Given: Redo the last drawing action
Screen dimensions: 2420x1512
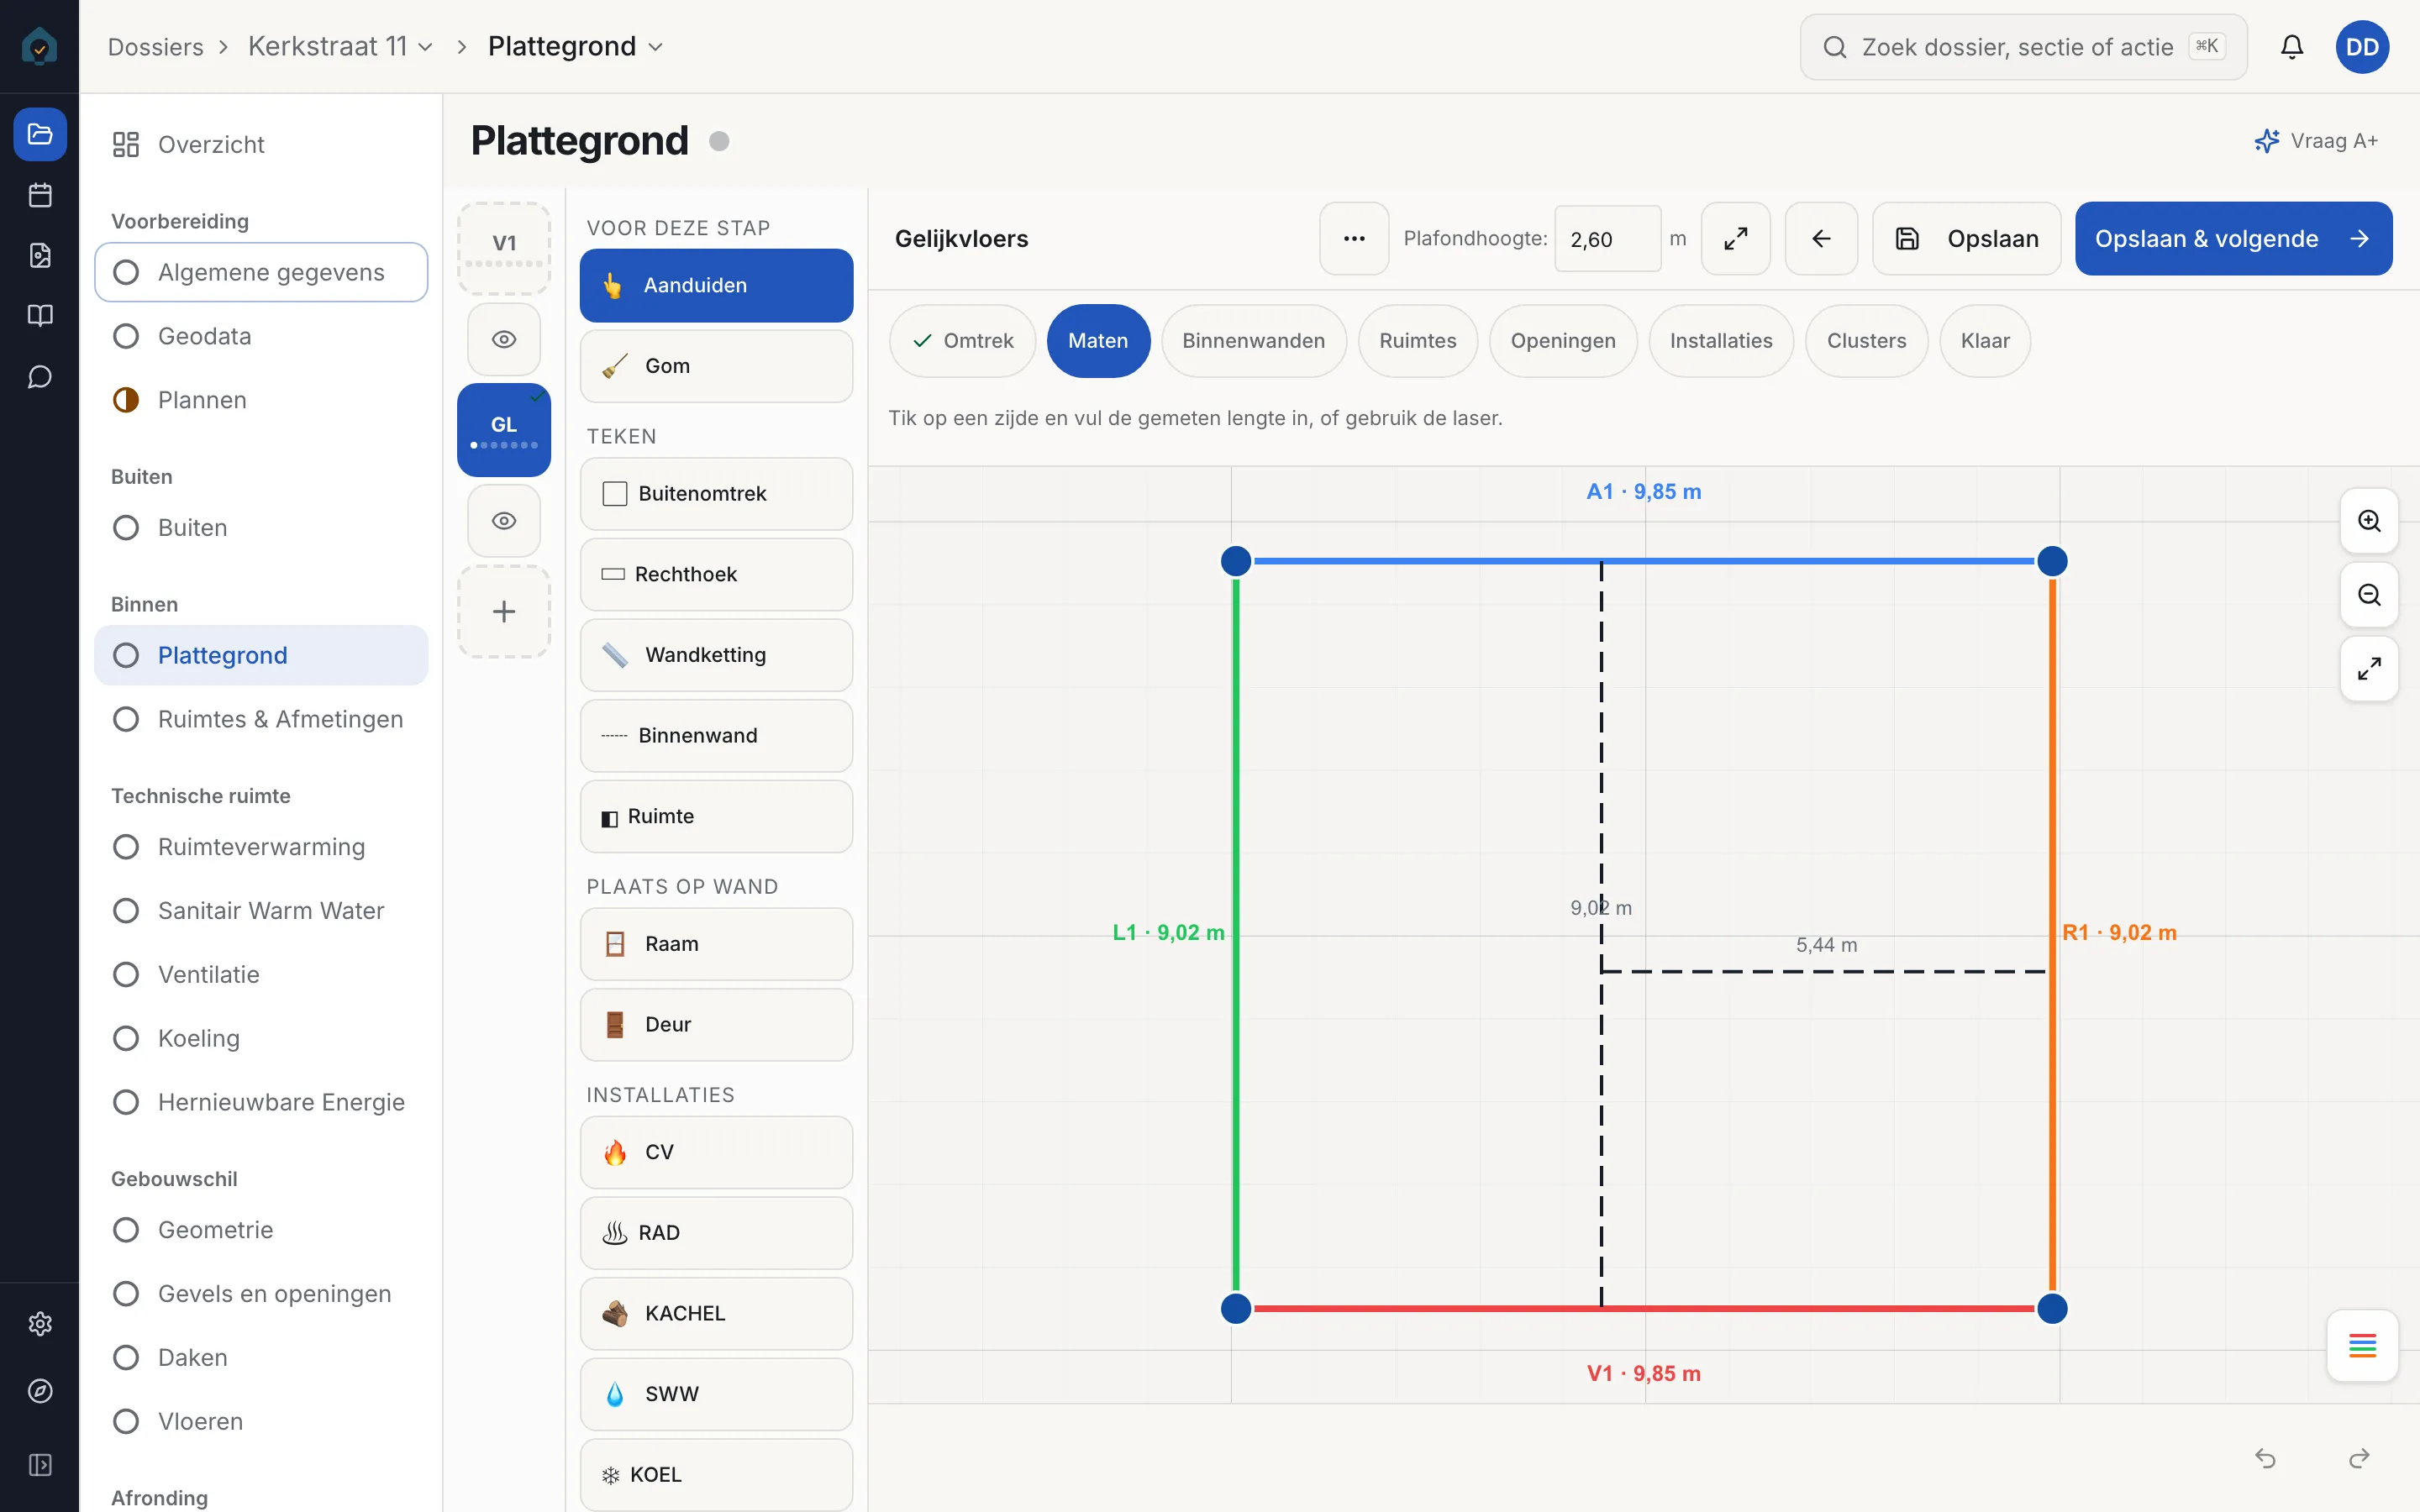Looking at the screenshot, I should [x=2359, y=1459].
